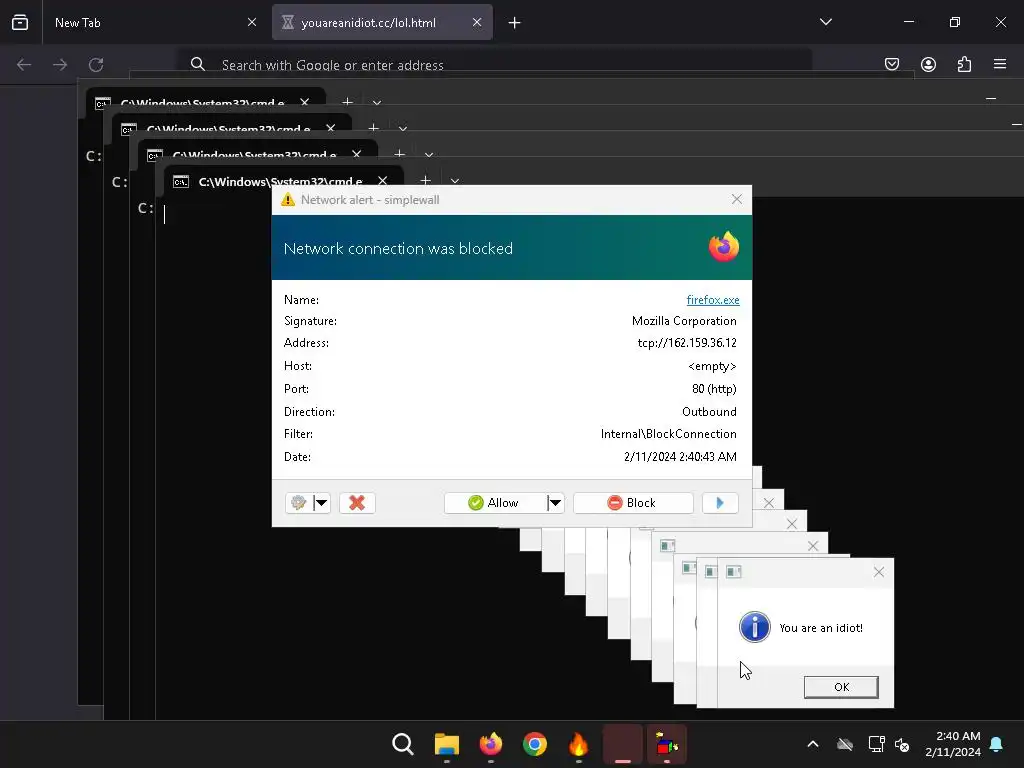Viewport: 1024px width, 768px height.
Task: Click the 80 (http) port value
Action: click(x=714, y=389)
